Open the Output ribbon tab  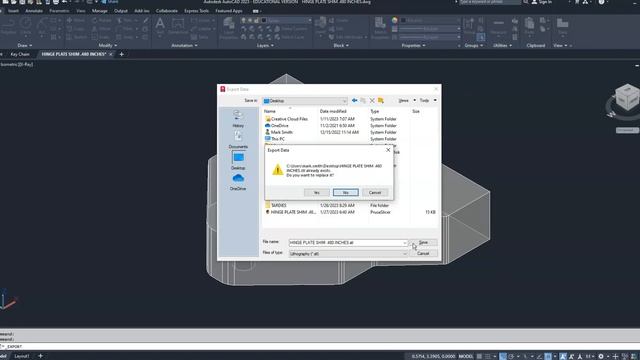click(120, 11)
